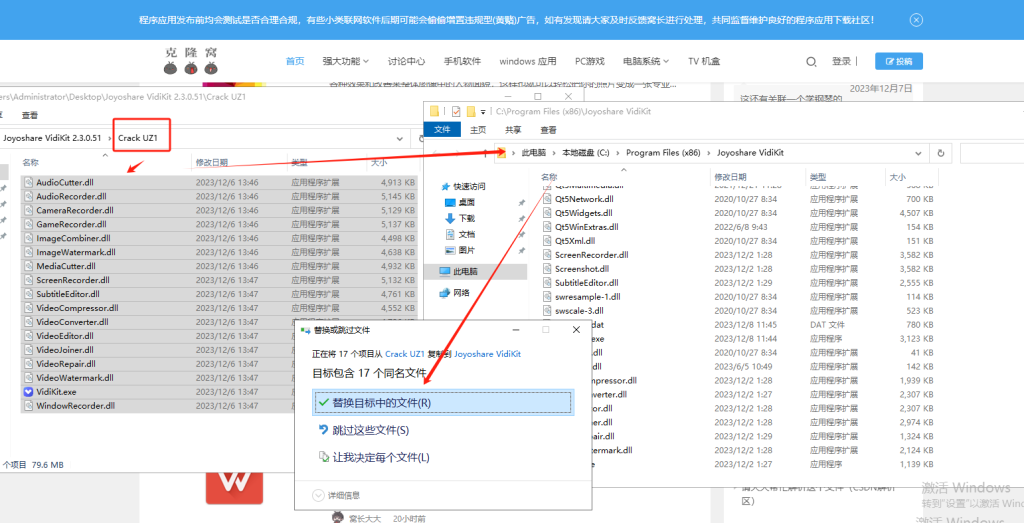Open the 登录 login link
The height and width of the screenshot is (523, 1024).
[841, 61]
